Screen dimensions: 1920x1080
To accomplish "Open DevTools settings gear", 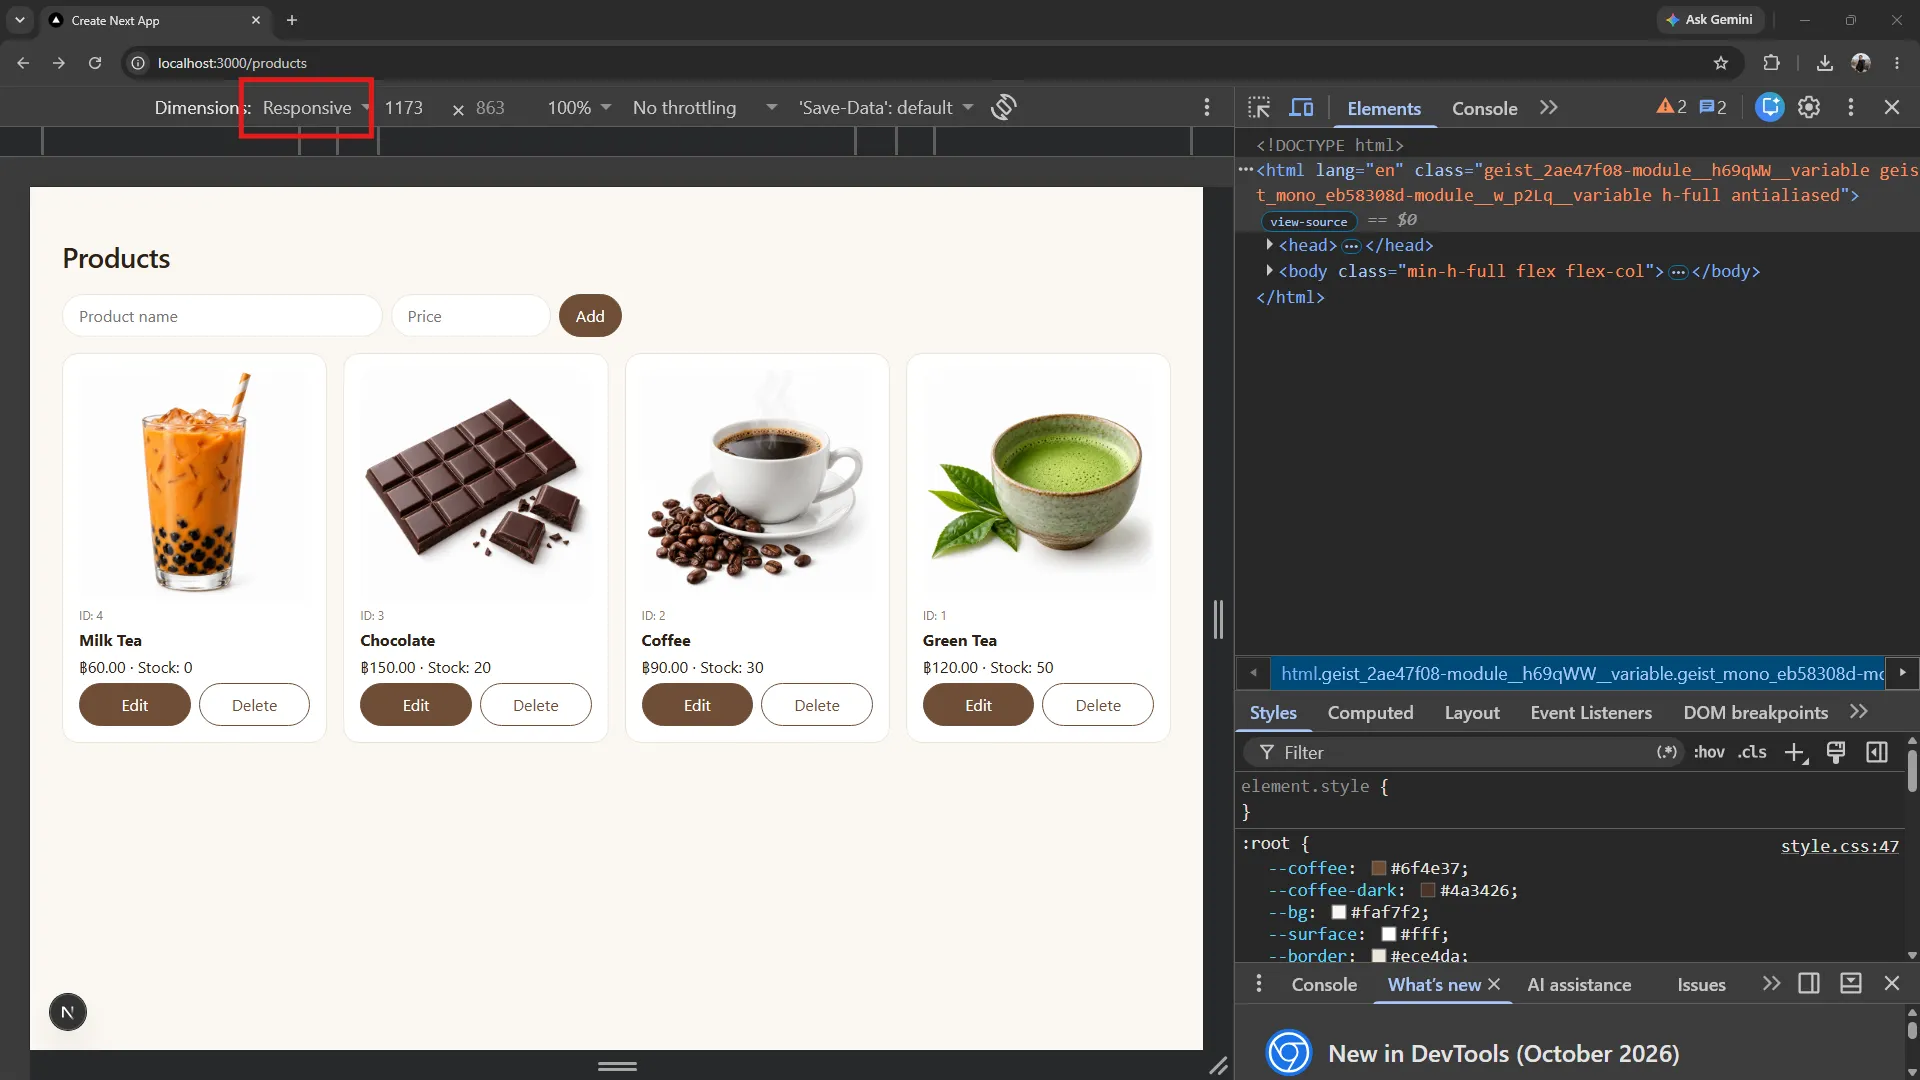I will coord(1809,107).
